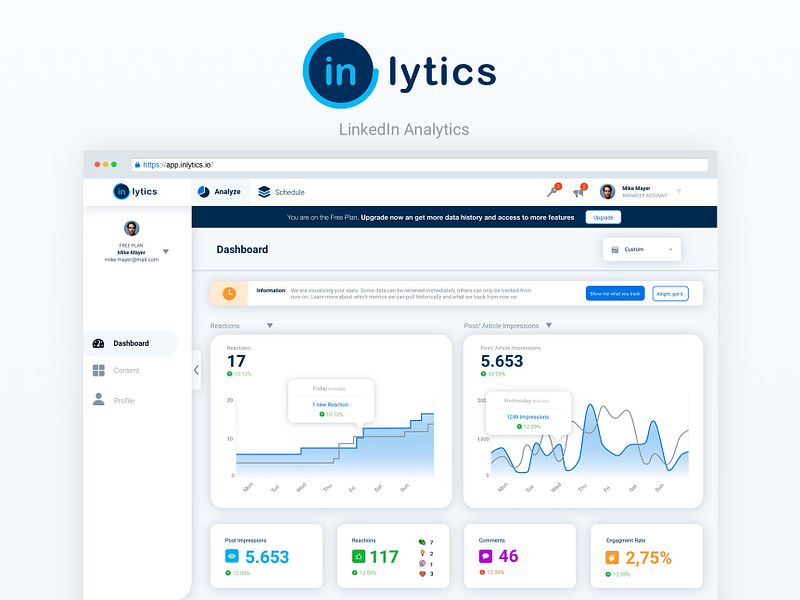Click the announcements megaphone icon

(580, 191)
